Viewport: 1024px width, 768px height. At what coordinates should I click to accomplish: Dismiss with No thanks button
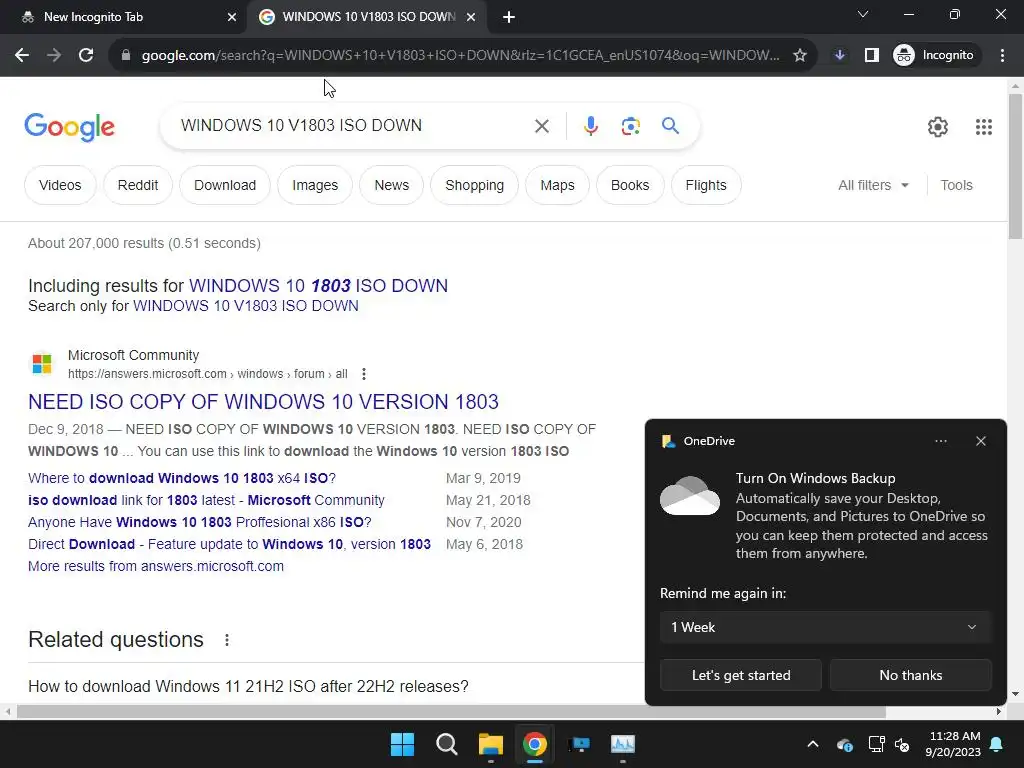coord(910,675)
